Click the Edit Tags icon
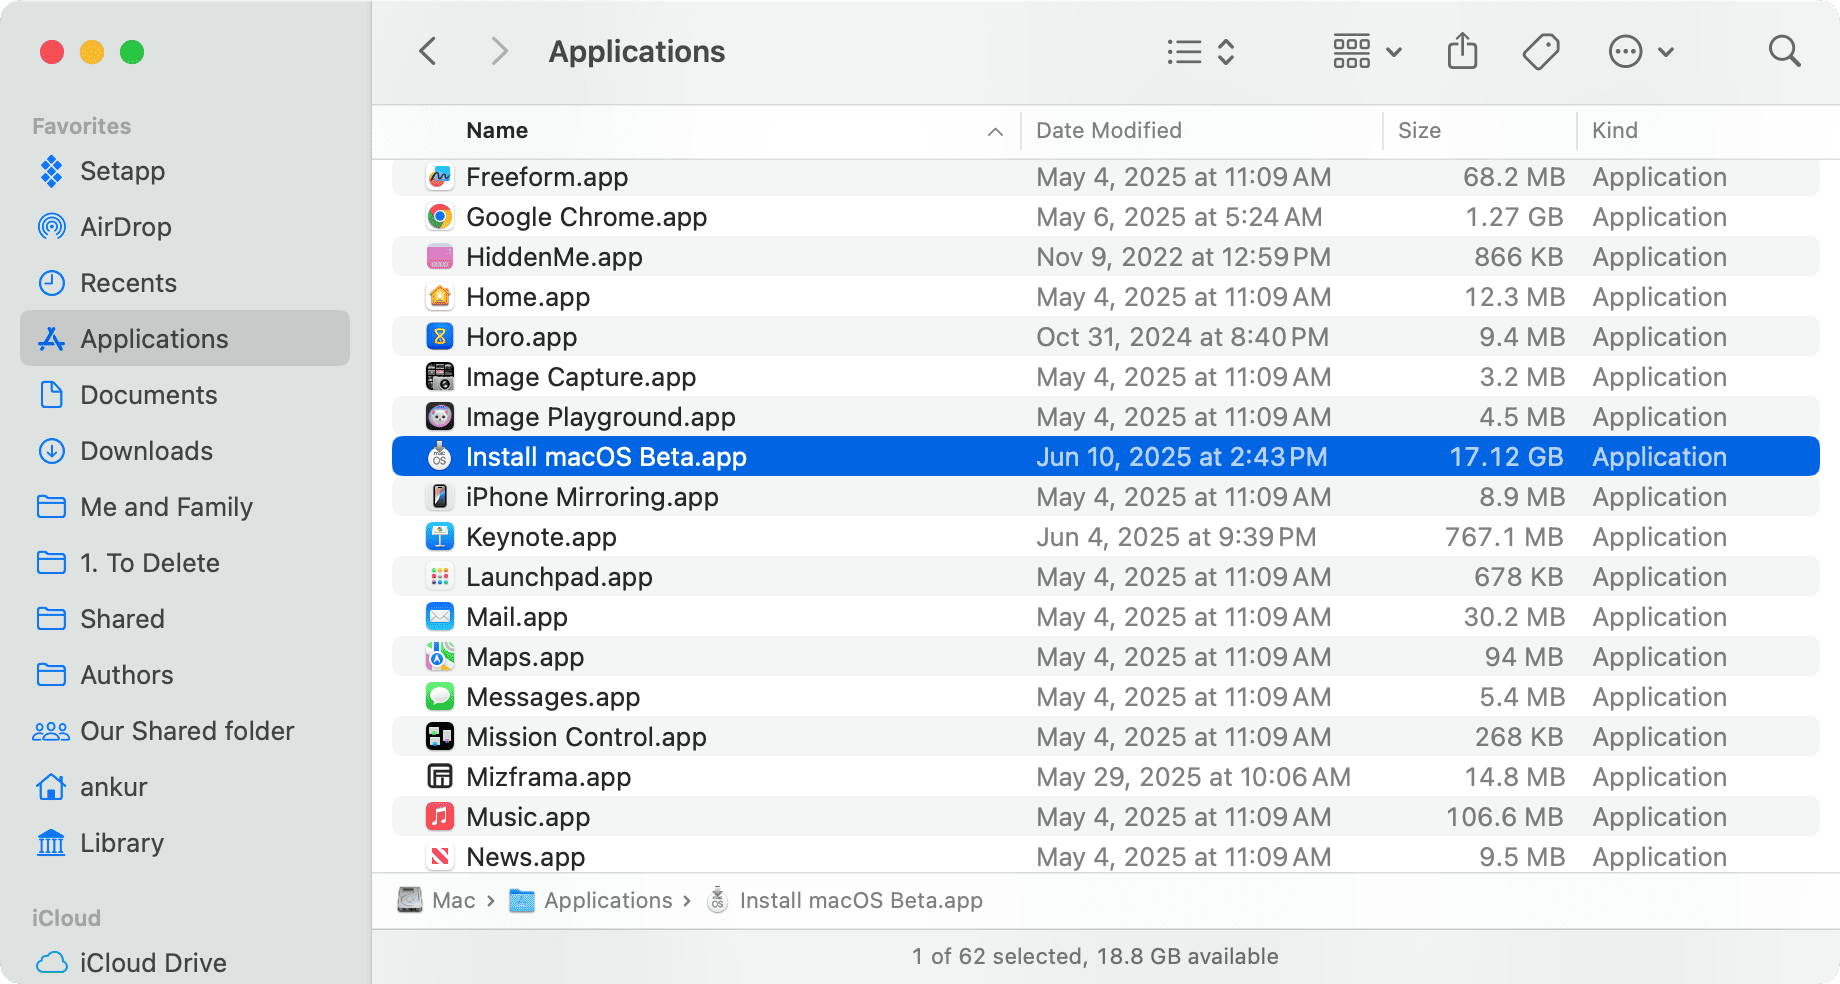1840x984 pixels. point(1541,52)
